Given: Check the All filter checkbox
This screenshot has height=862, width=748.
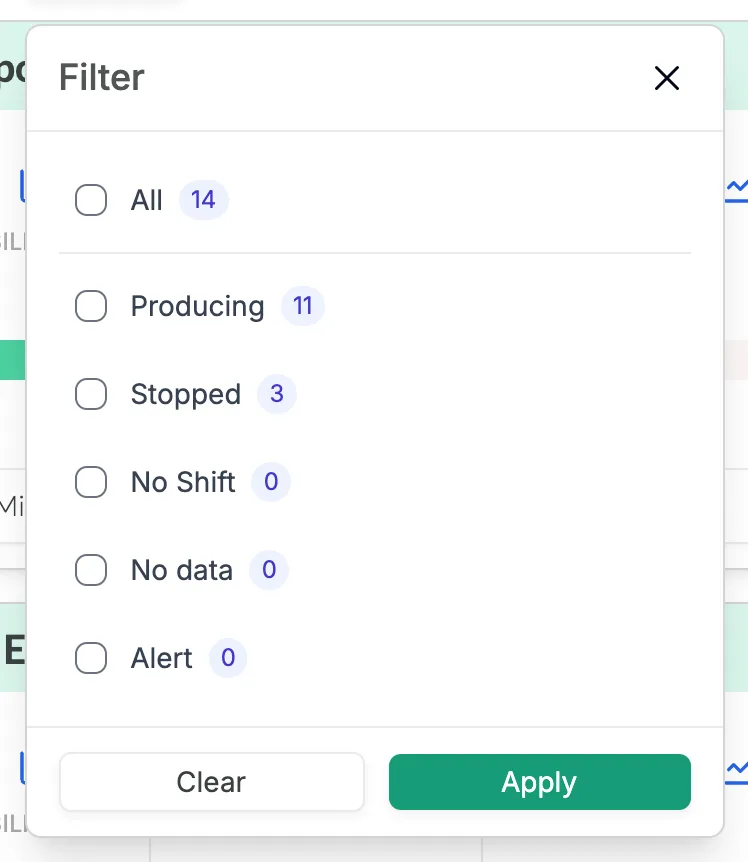Looking at the screenshot, I should [x=91, y=200].
